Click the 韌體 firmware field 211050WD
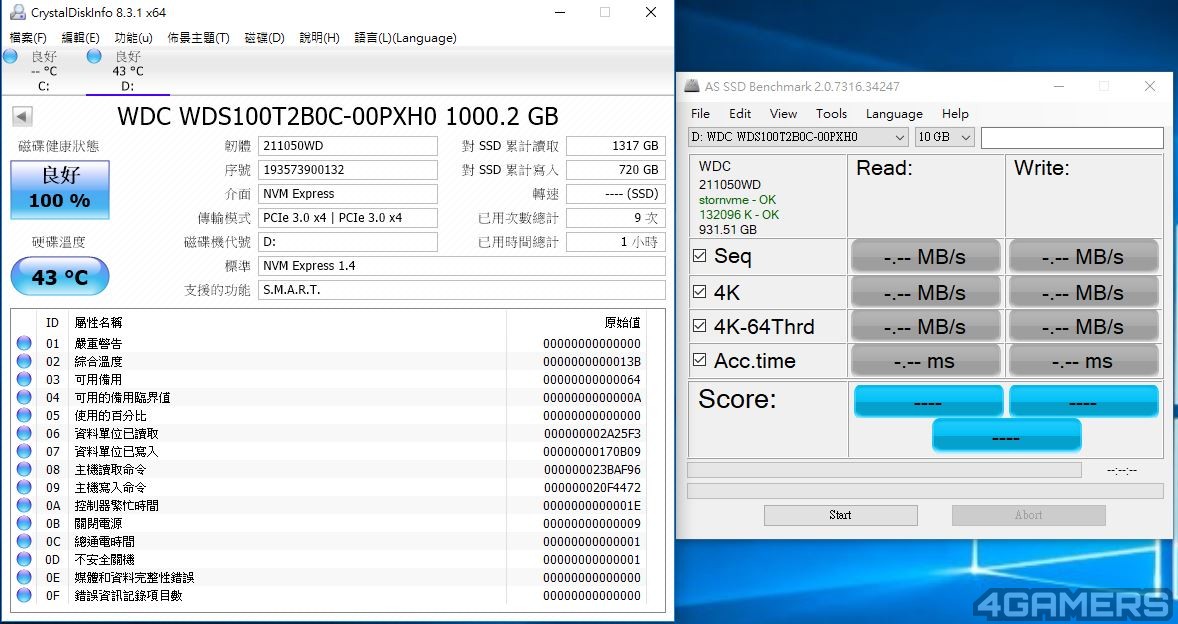This screenshot has height=624, width=1178. tap(348, 146)
